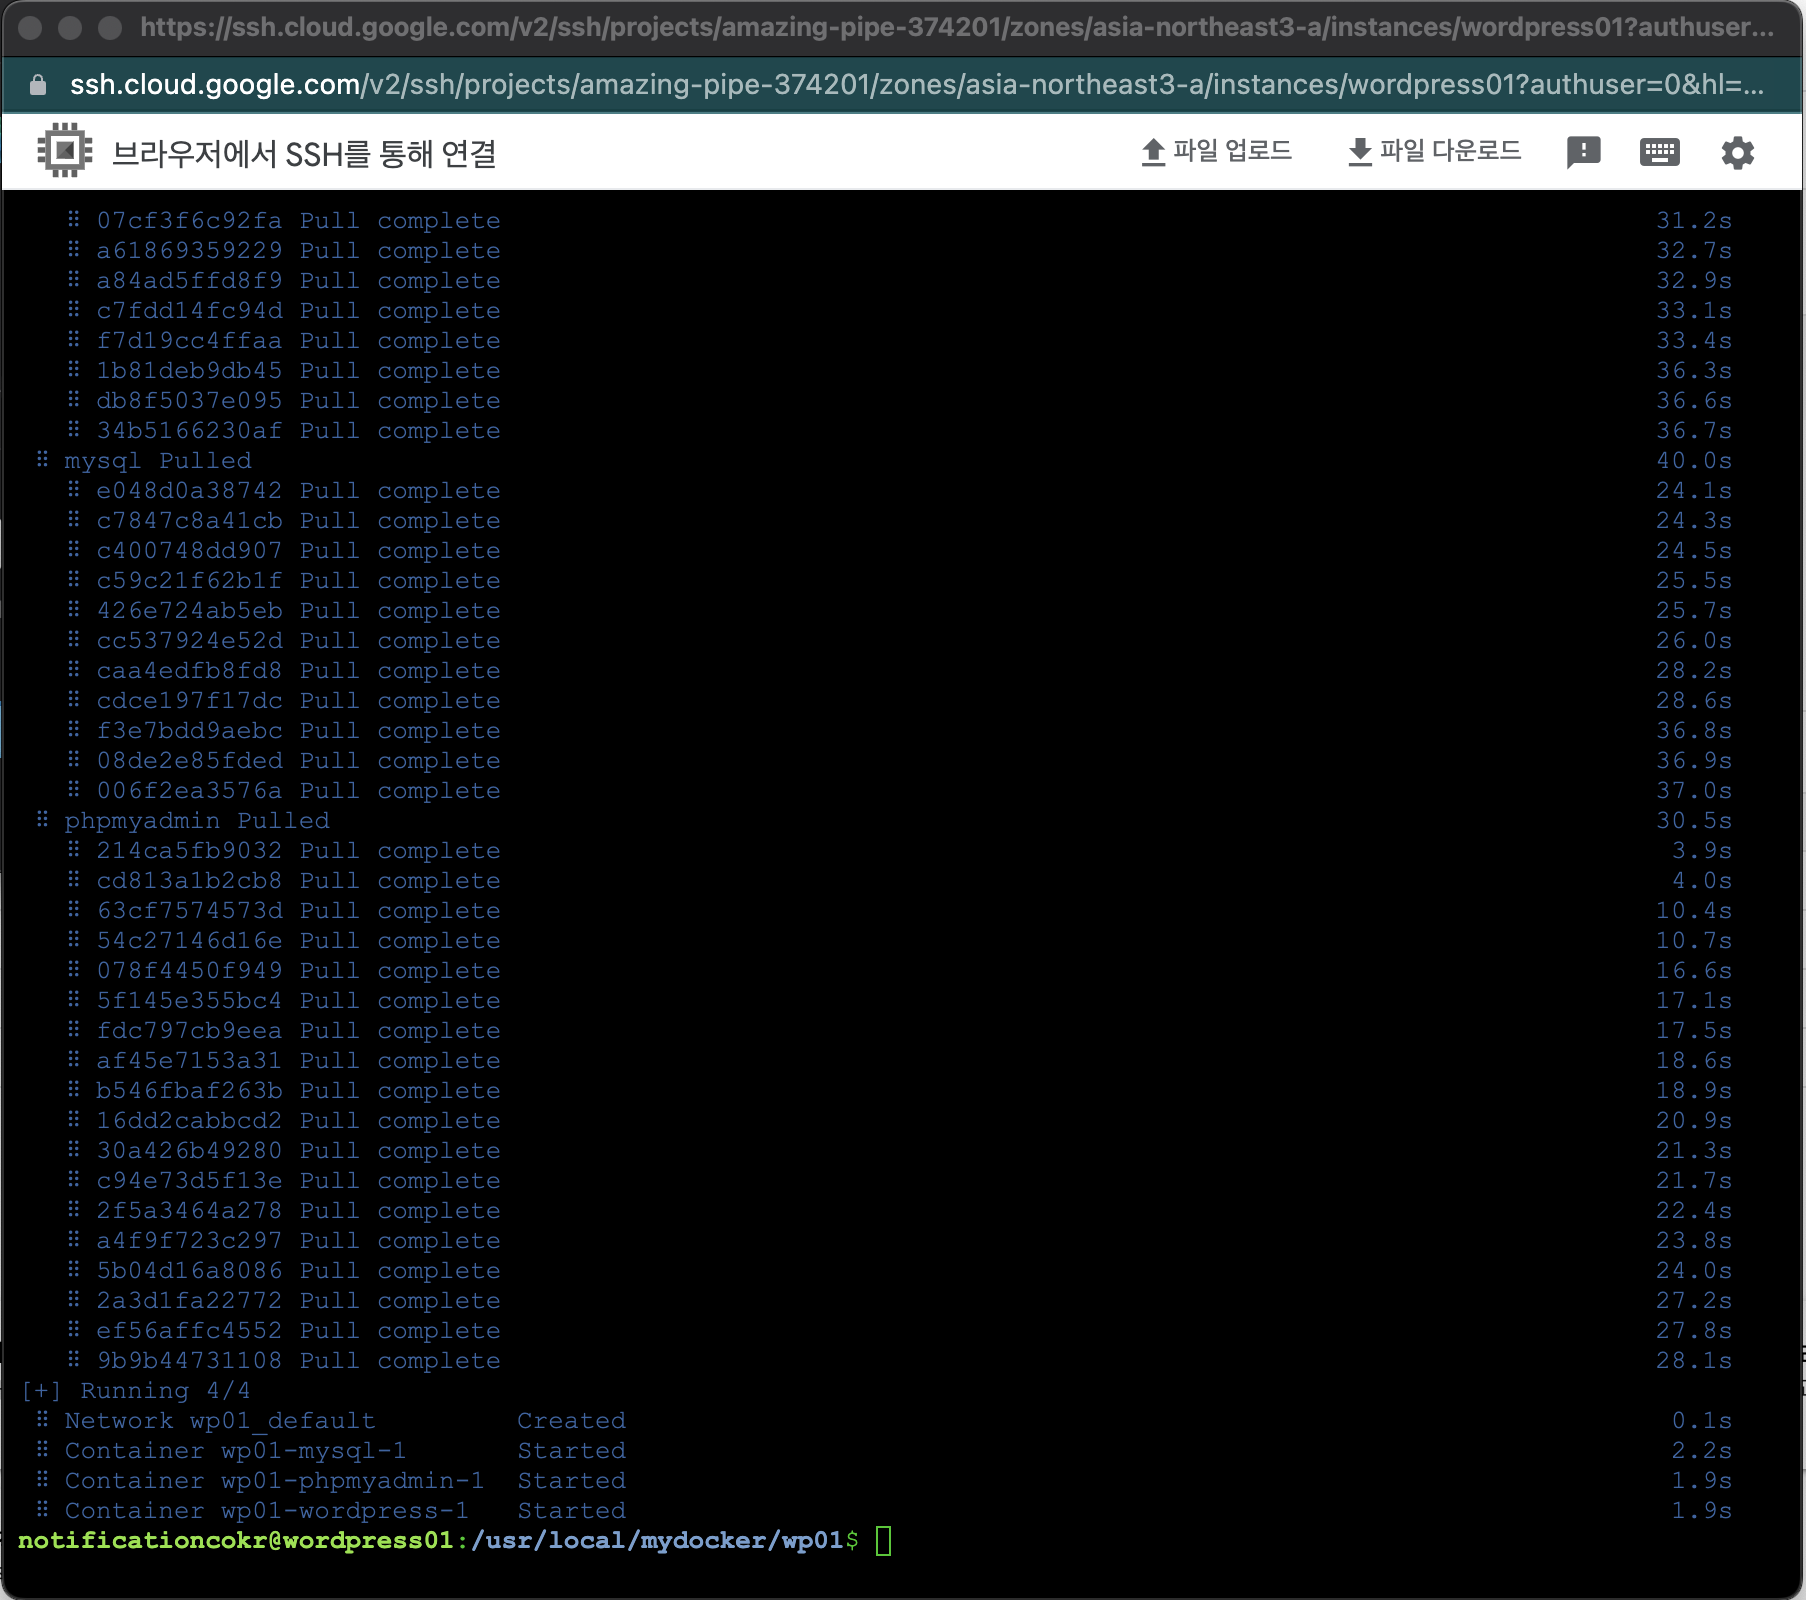Click the 'mysql Pulled' line
1806x1600 pixels.
pos(158,461)
